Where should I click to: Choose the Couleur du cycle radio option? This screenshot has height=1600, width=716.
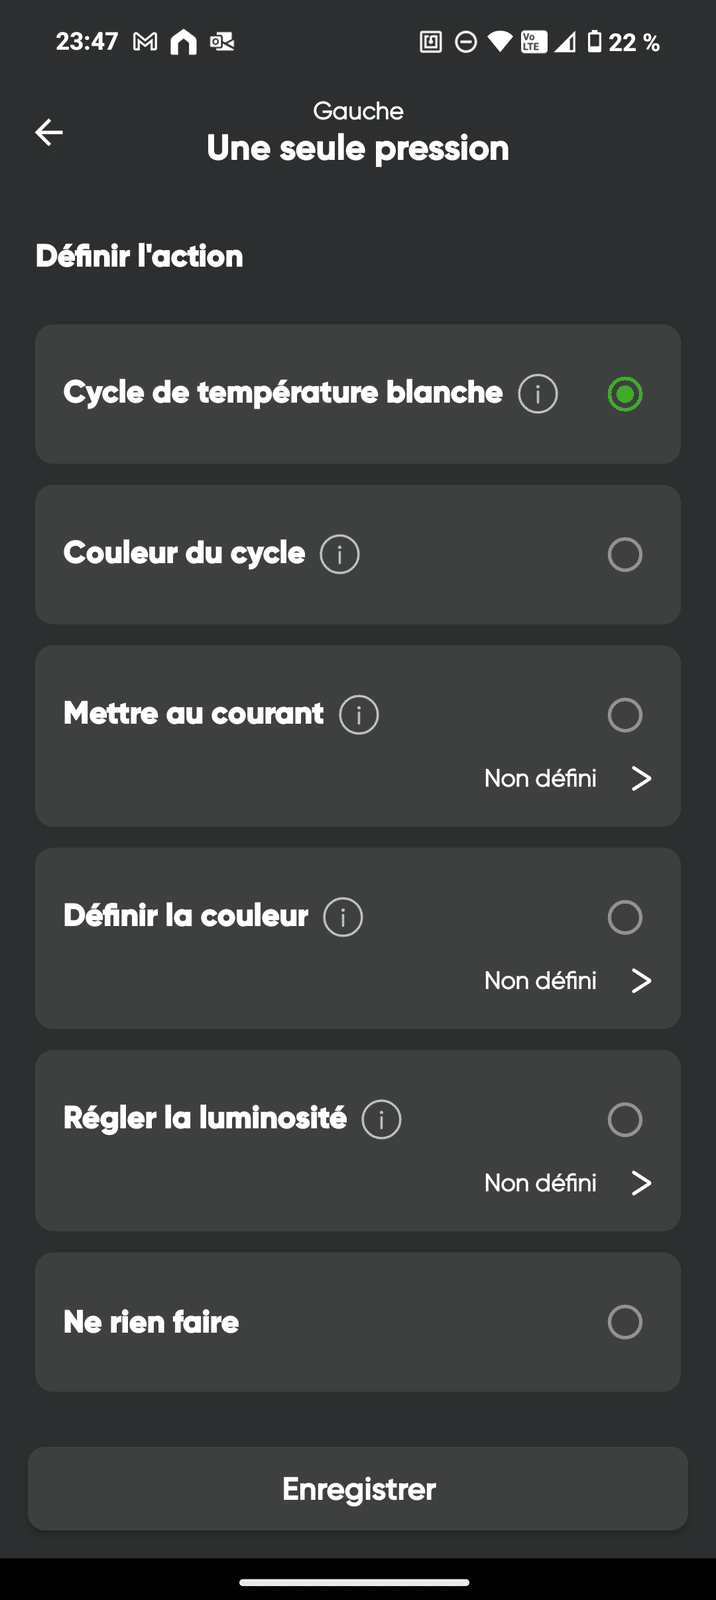(x=625, y=554)
